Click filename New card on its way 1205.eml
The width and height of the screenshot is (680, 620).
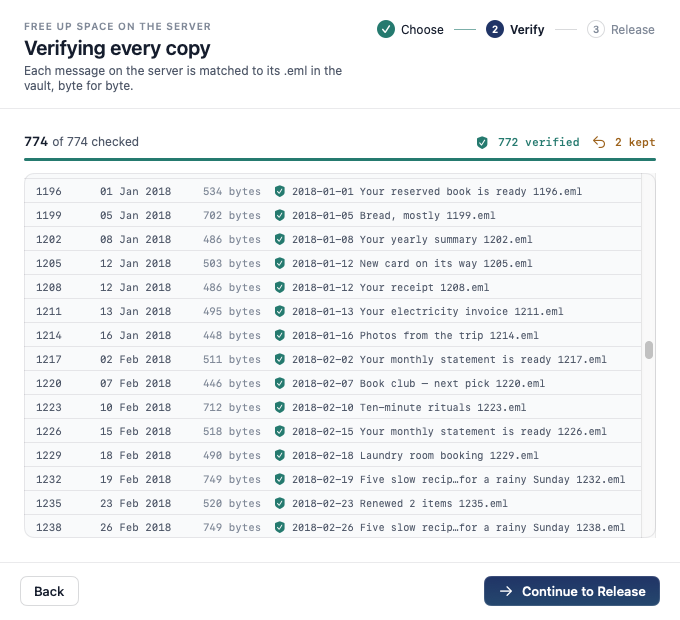coord(412,263)
